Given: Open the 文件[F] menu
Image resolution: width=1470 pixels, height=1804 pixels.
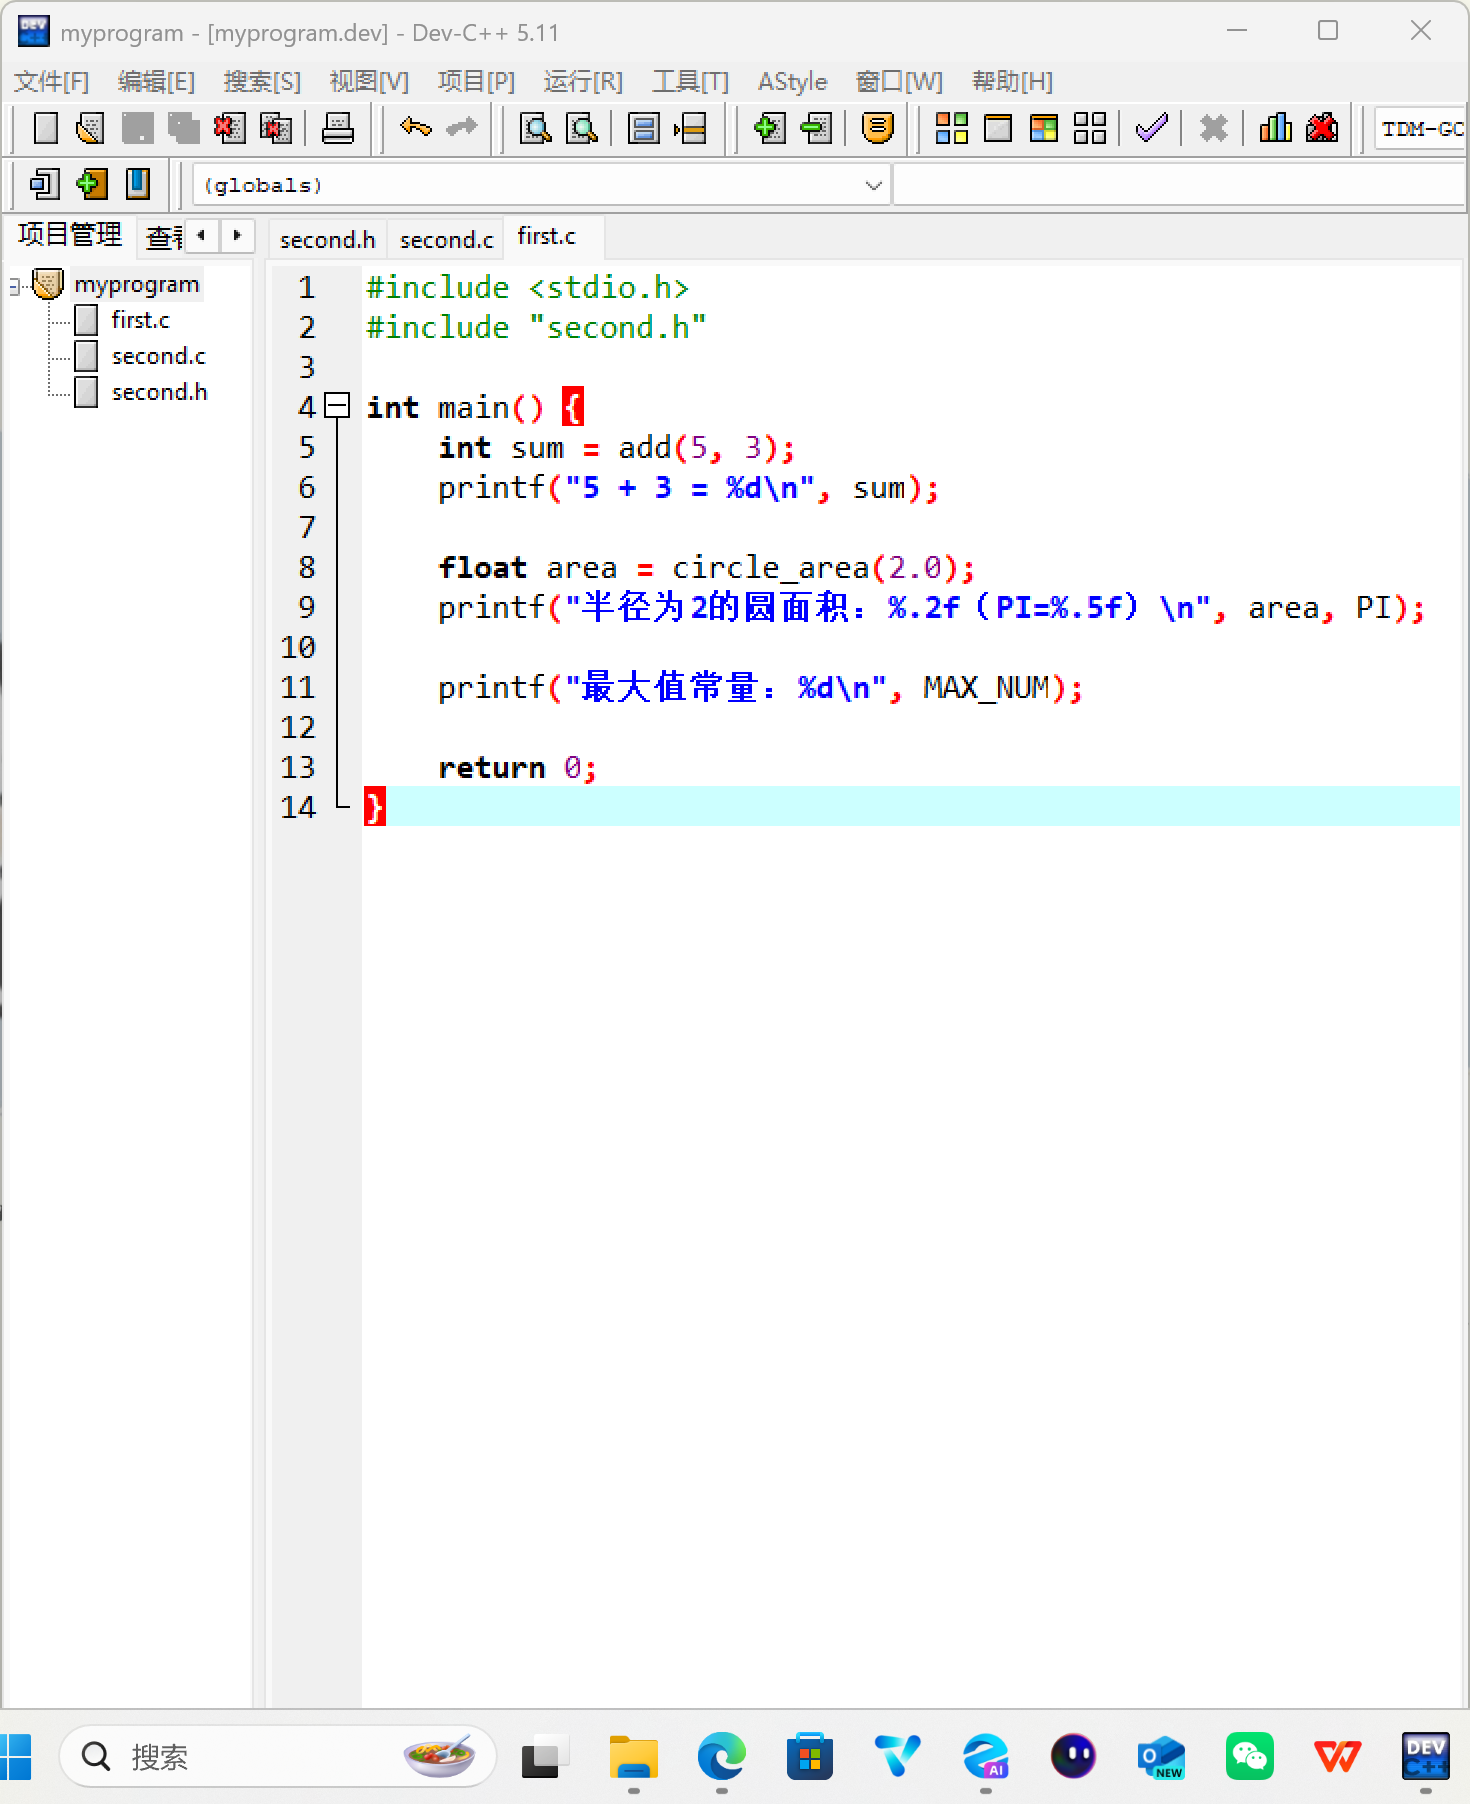Looking at the screenshot, I should tap(51, 81).
